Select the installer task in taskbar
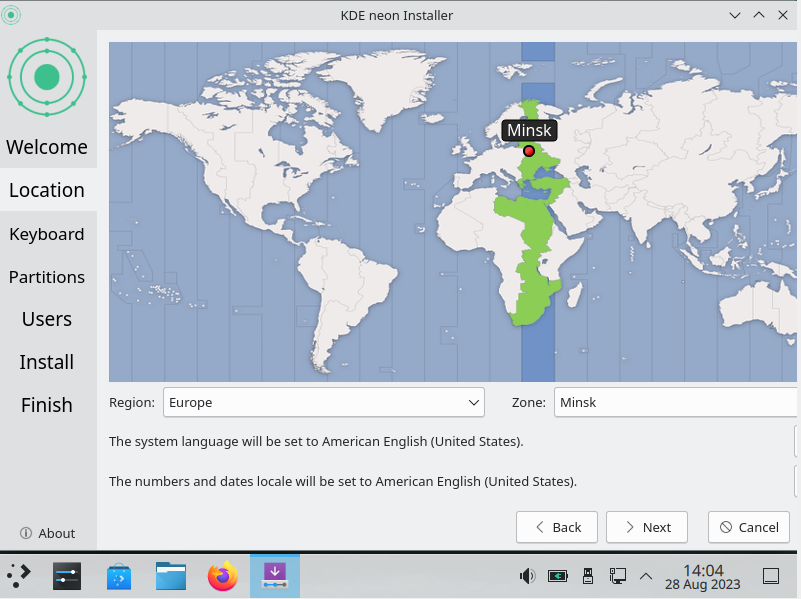The image size is (801, 599). [x=275, y=576]
